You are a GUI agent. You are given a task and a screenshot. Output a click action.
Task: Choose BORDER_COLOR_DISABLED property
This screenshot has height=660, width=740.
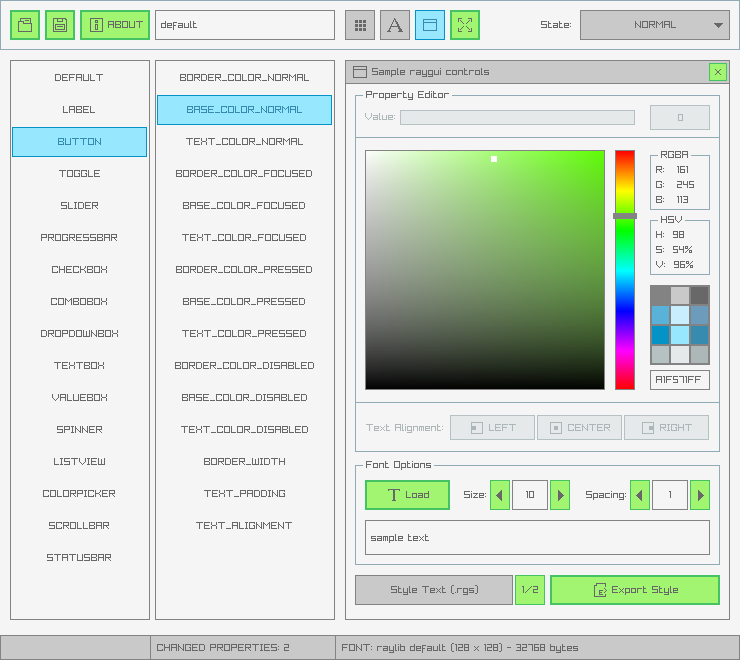244,366
